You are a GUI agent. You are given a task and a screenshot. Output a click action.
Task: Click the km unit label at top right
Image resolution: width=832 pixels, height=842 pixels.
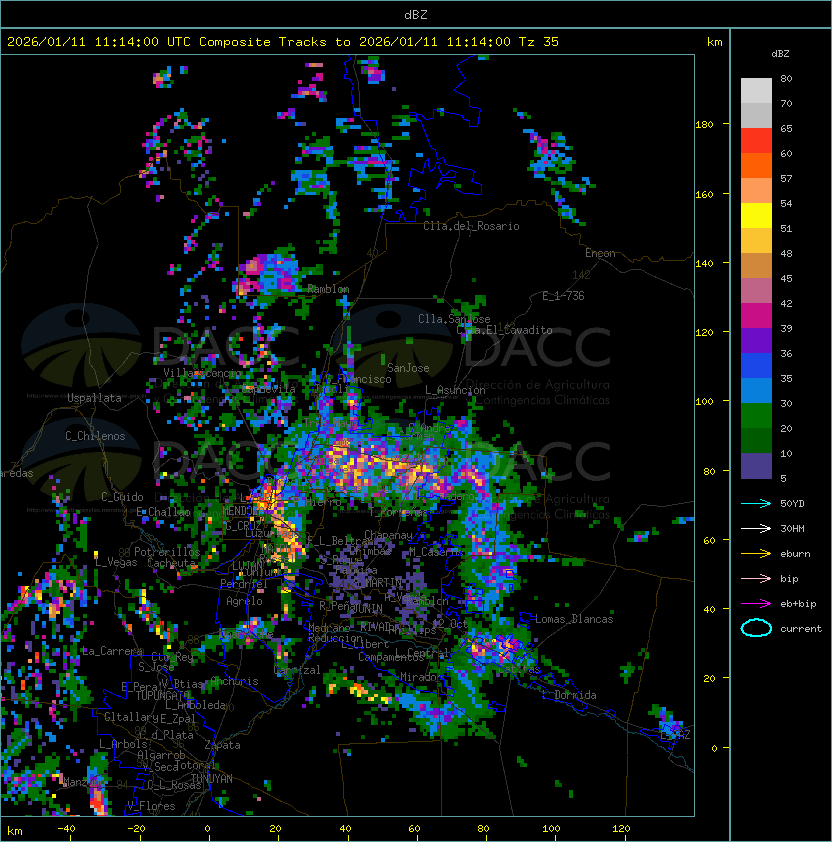(714, 41)
